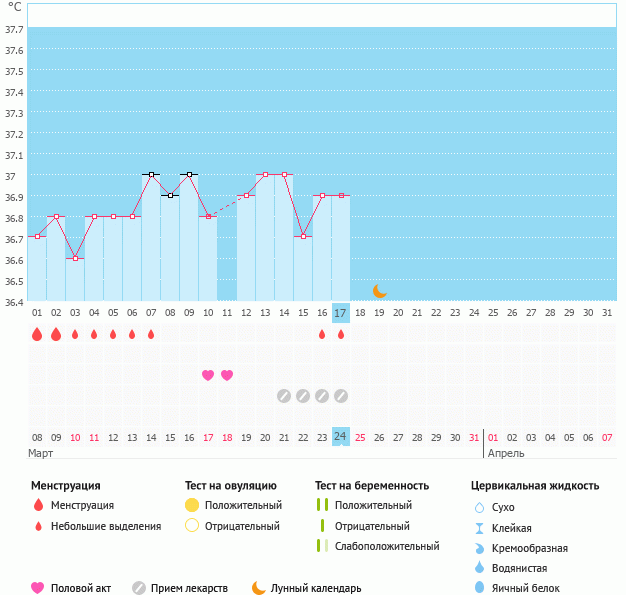Click the medication icon under cycle day 17
The width and height of the screenshot is (626, 595).
[x=341, y=396]
